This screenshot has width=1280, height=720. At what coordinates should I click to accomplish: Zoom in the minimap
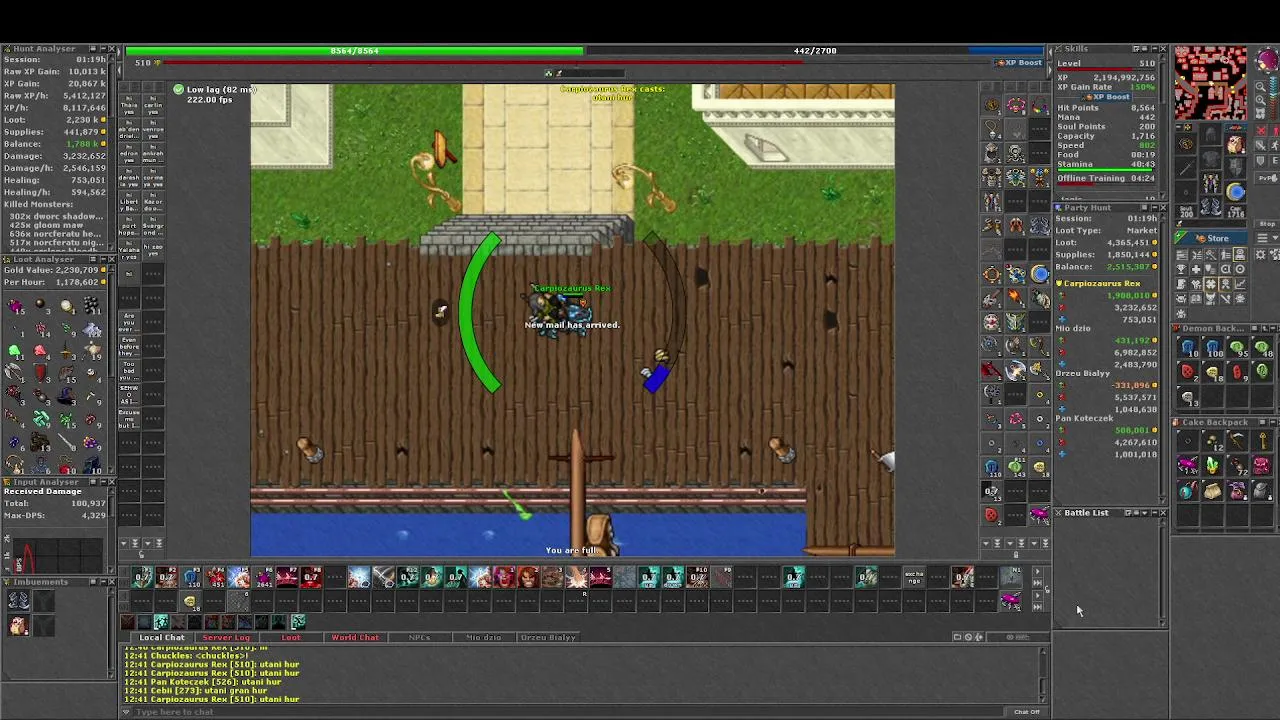click(x=1260, y=100)
